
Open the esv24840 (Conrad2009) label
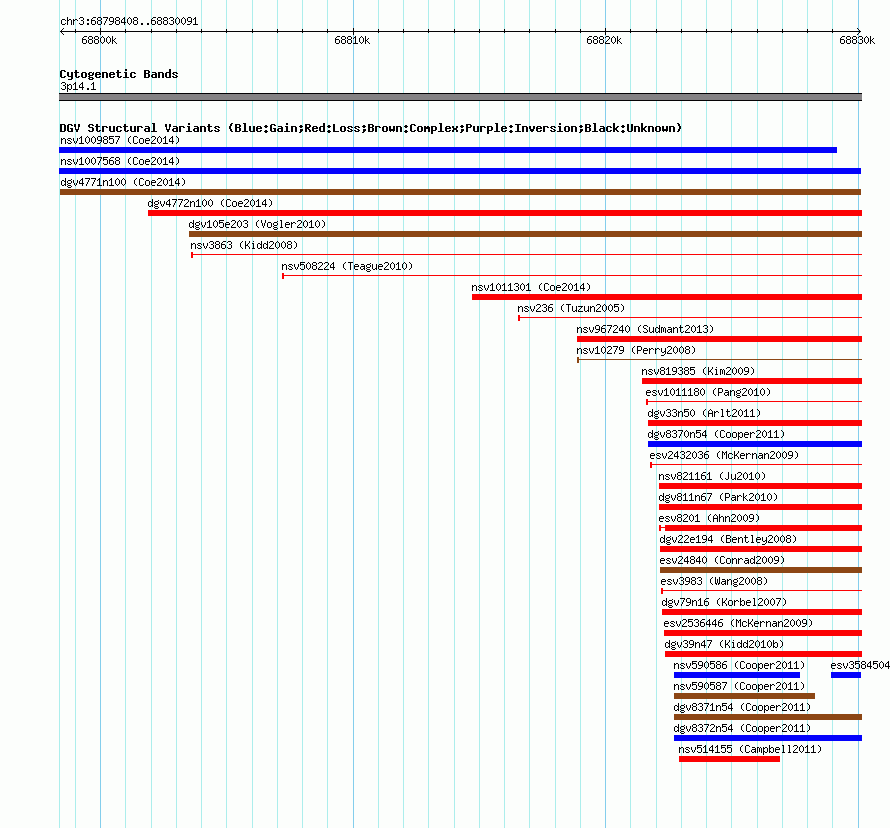pyautogui.click(x=722, y=560)
